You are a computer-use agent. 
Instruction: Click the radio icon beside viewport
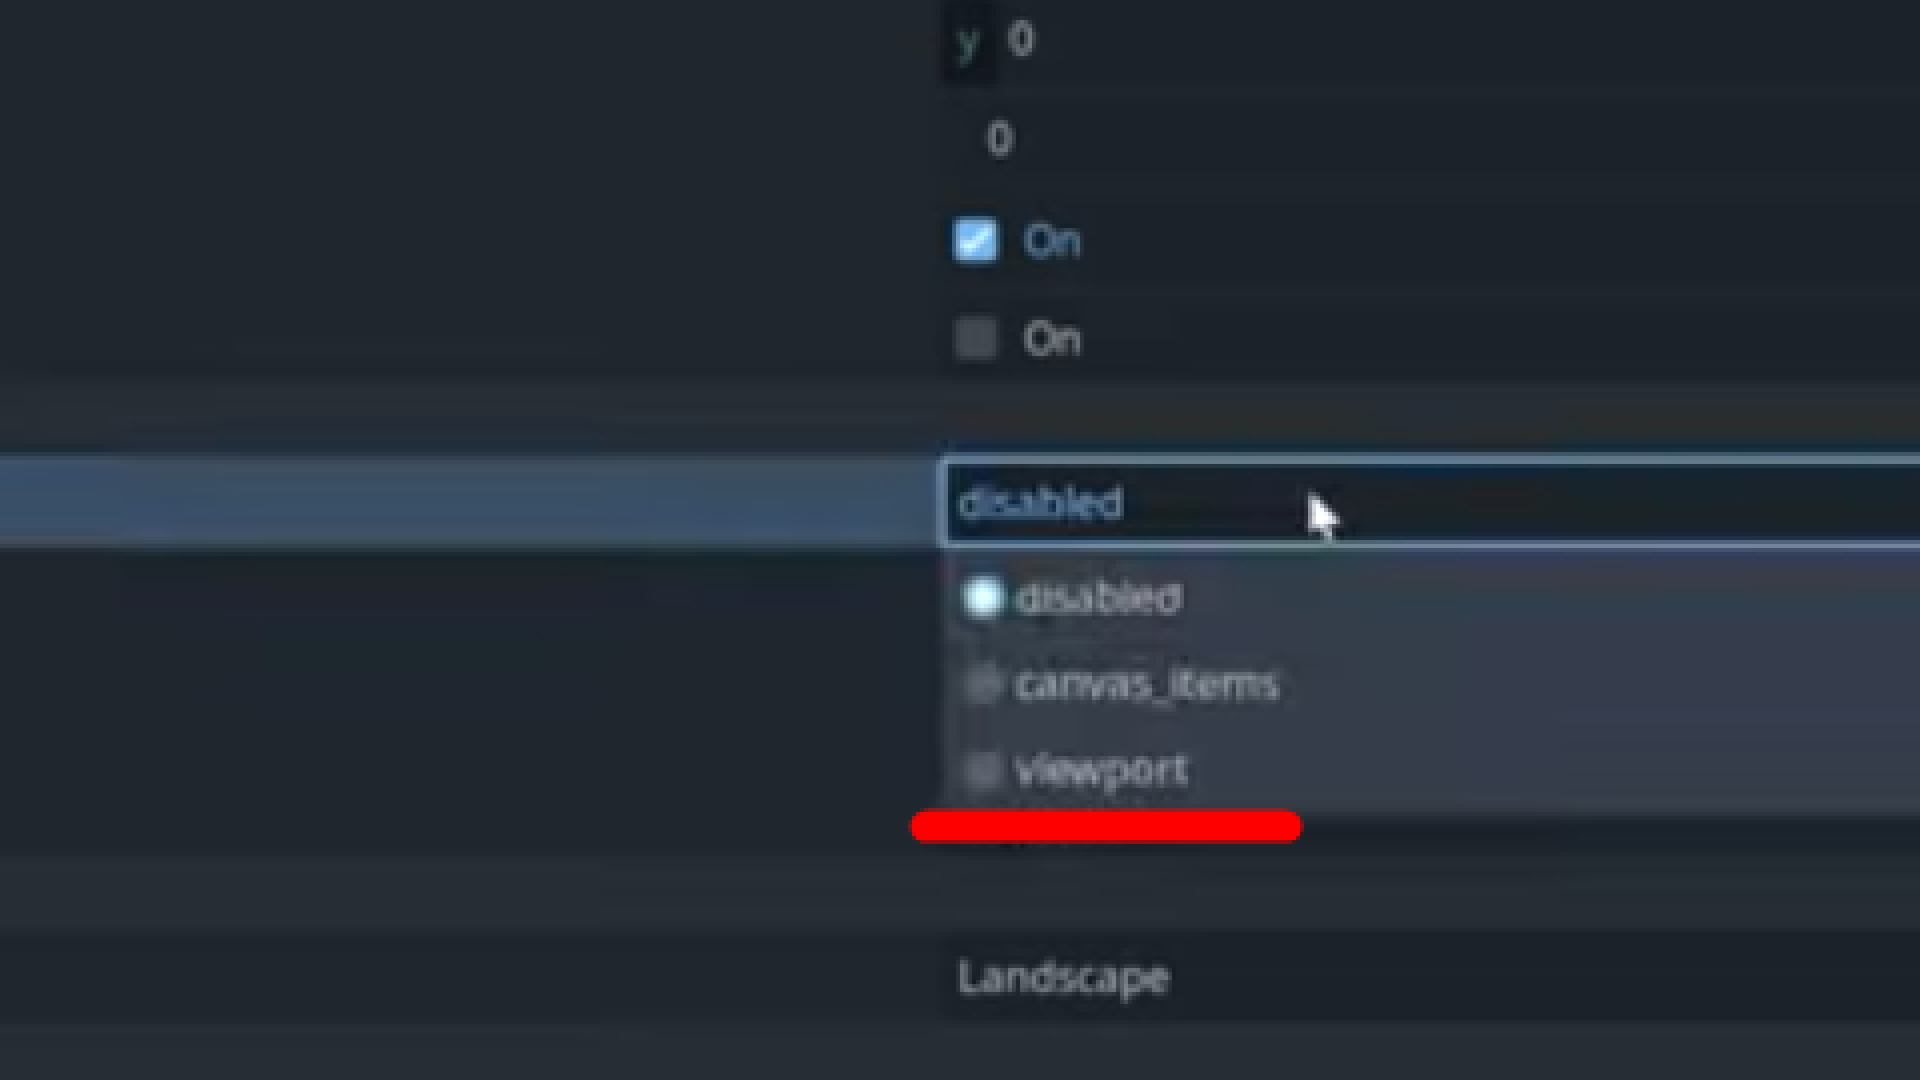click(982, 770)
